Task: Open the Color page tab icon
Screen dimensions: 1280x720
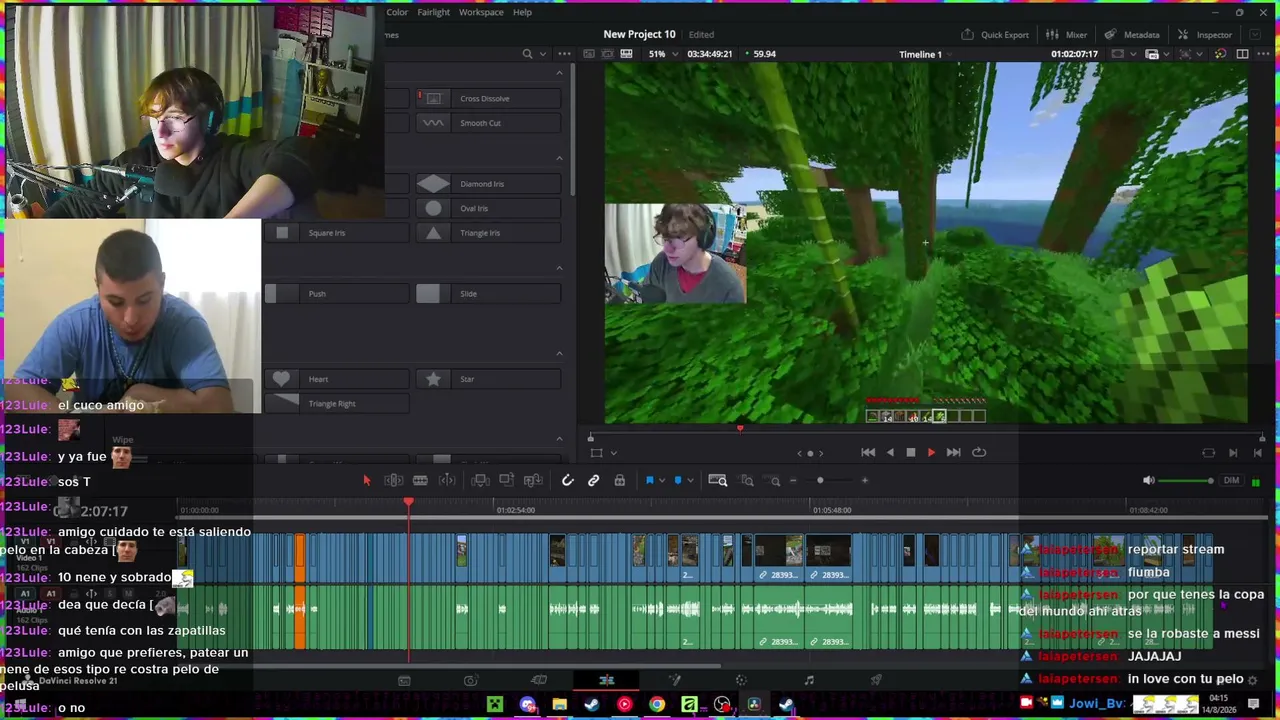Action: (741, 681)
